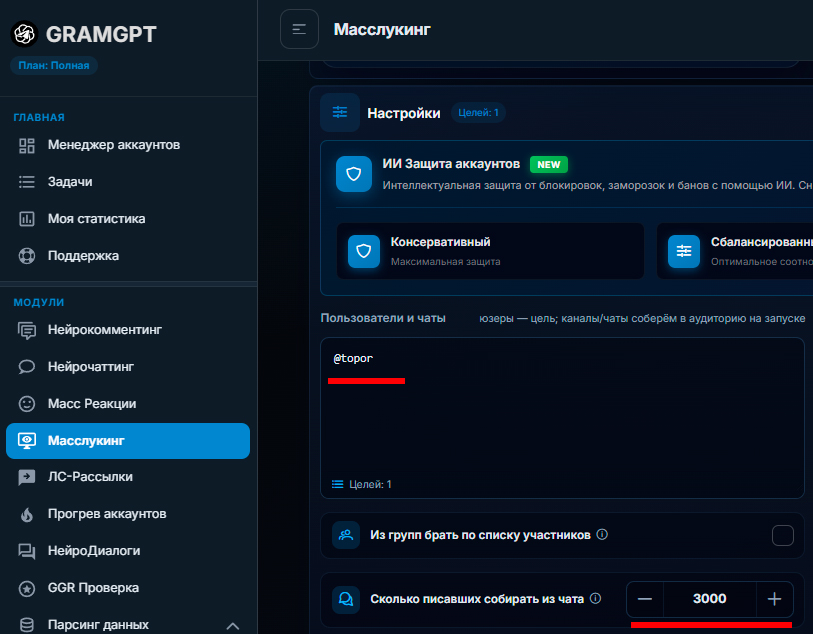Click the Пользователи и чаты label
813x634 pixels.
(x=383, y=318)
